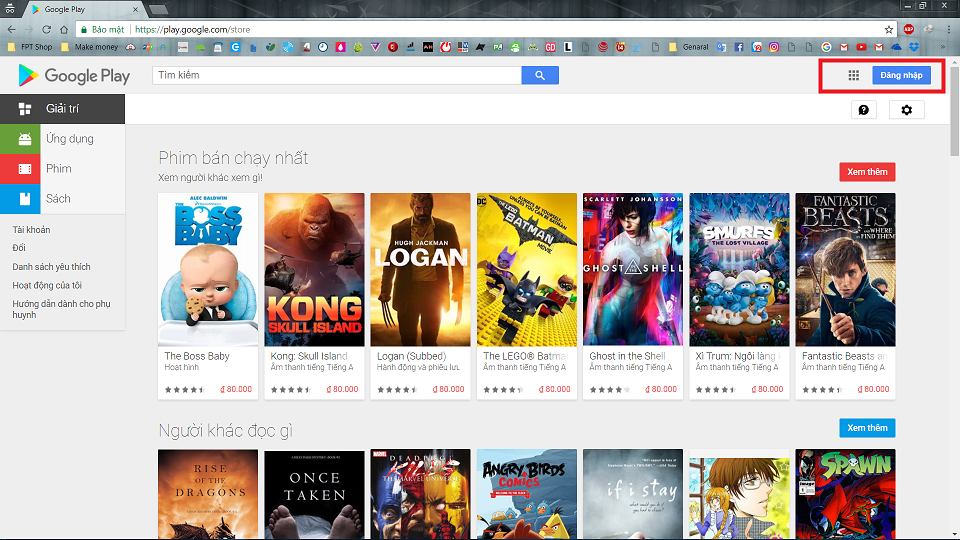The width and height of the screenshot is (960, 540).
Task: Open The Boss Baby poster
Action: [208, 270]
